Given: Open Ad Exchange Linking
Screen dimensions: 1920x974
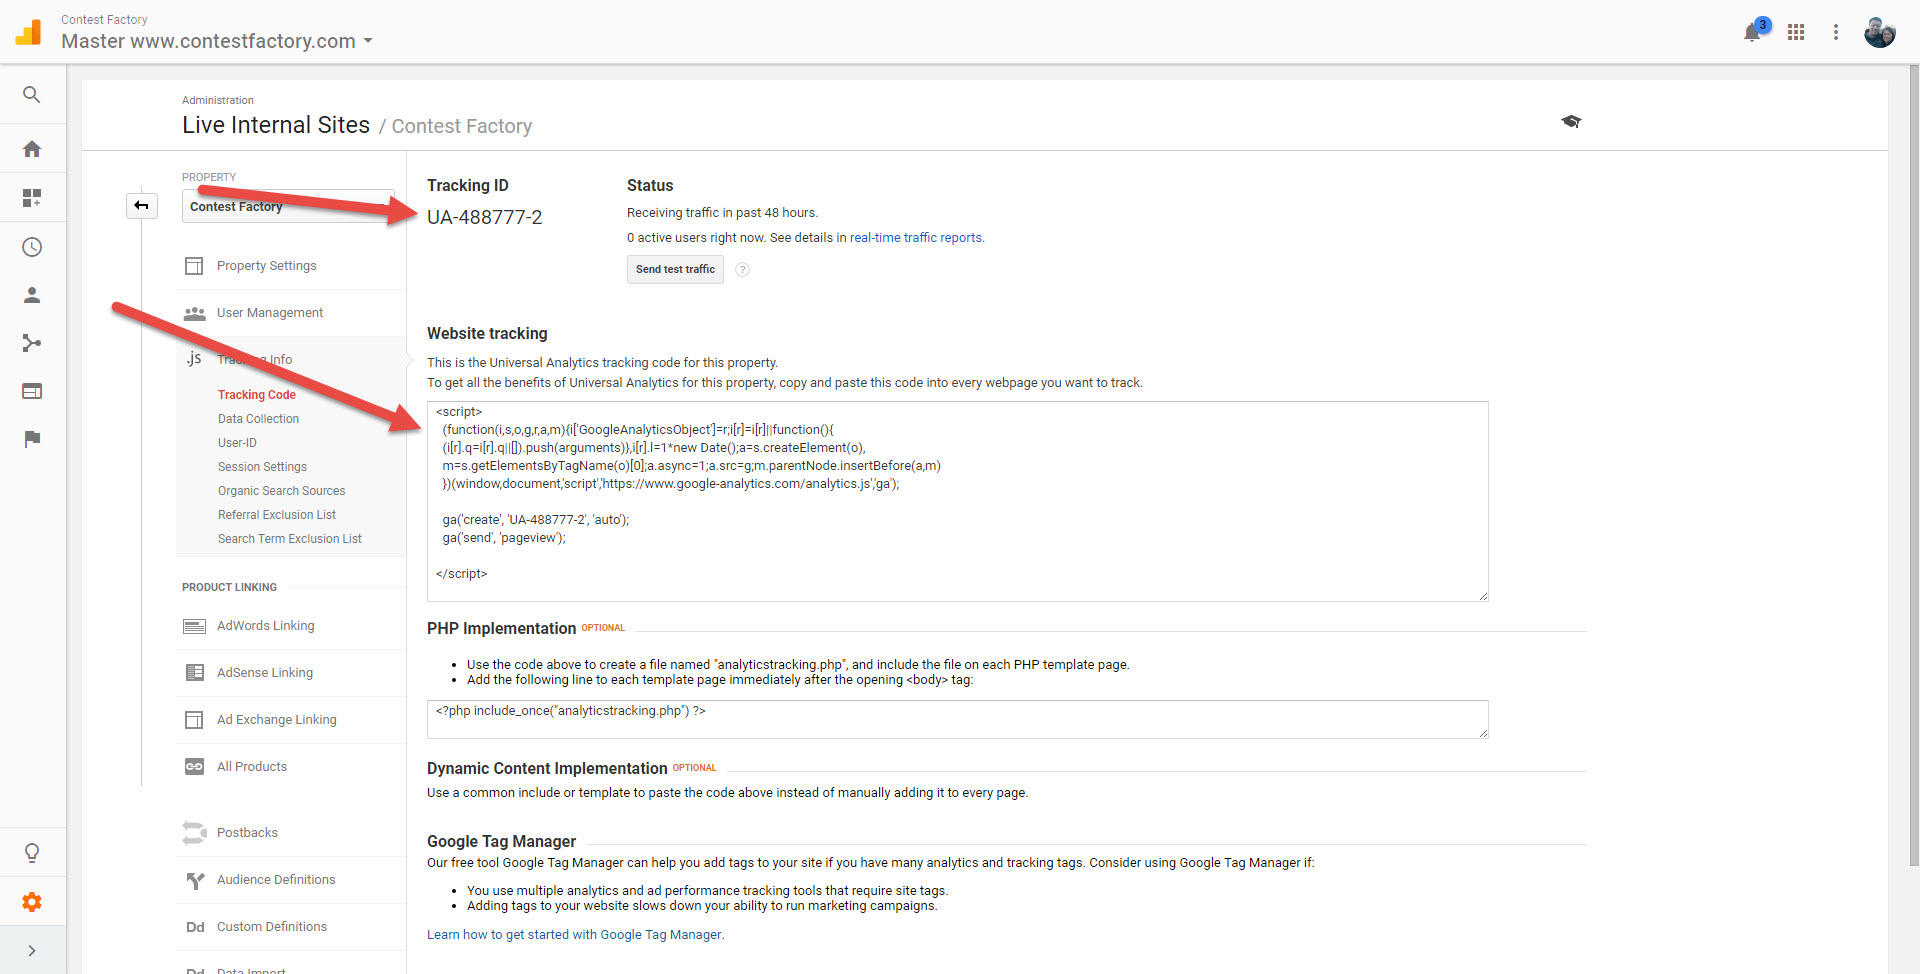Looking at the screenshot, I should pyautogui.click(x=277, y=720).
